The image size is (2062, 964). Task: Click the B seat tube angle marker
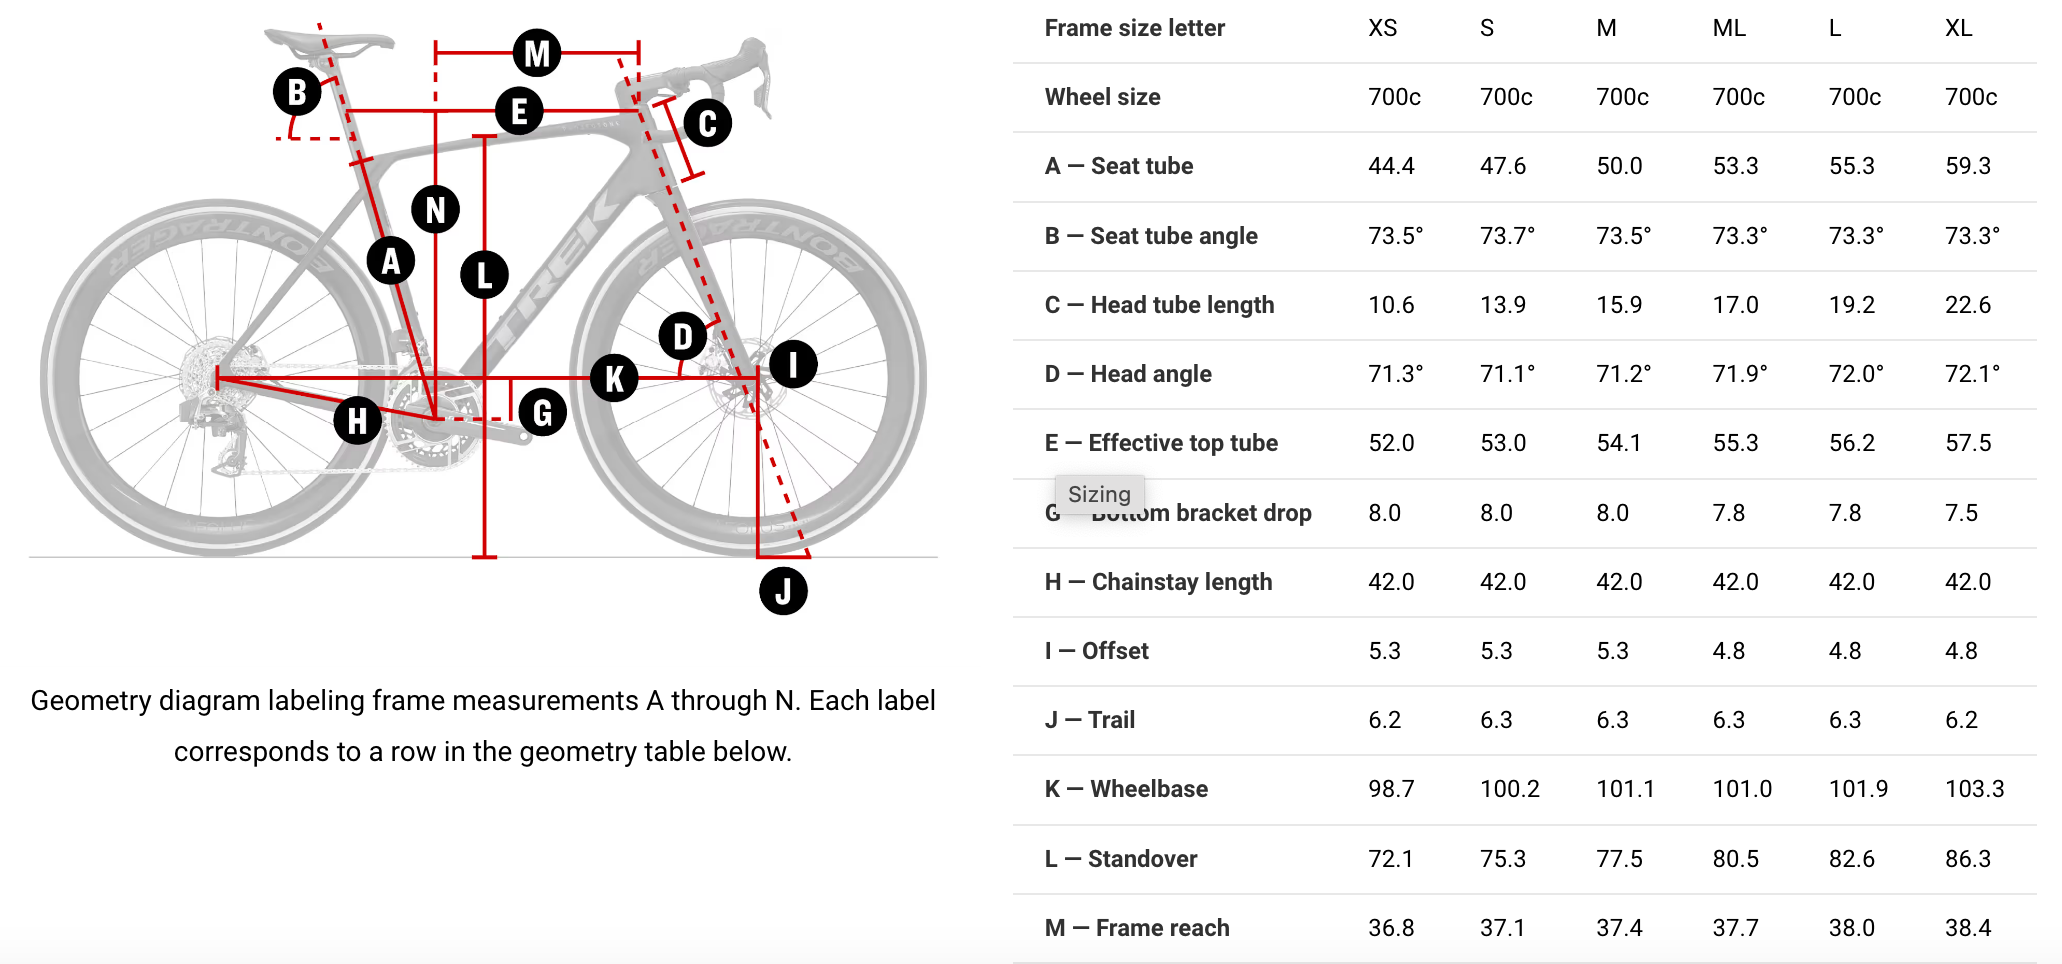click(297, 92)
